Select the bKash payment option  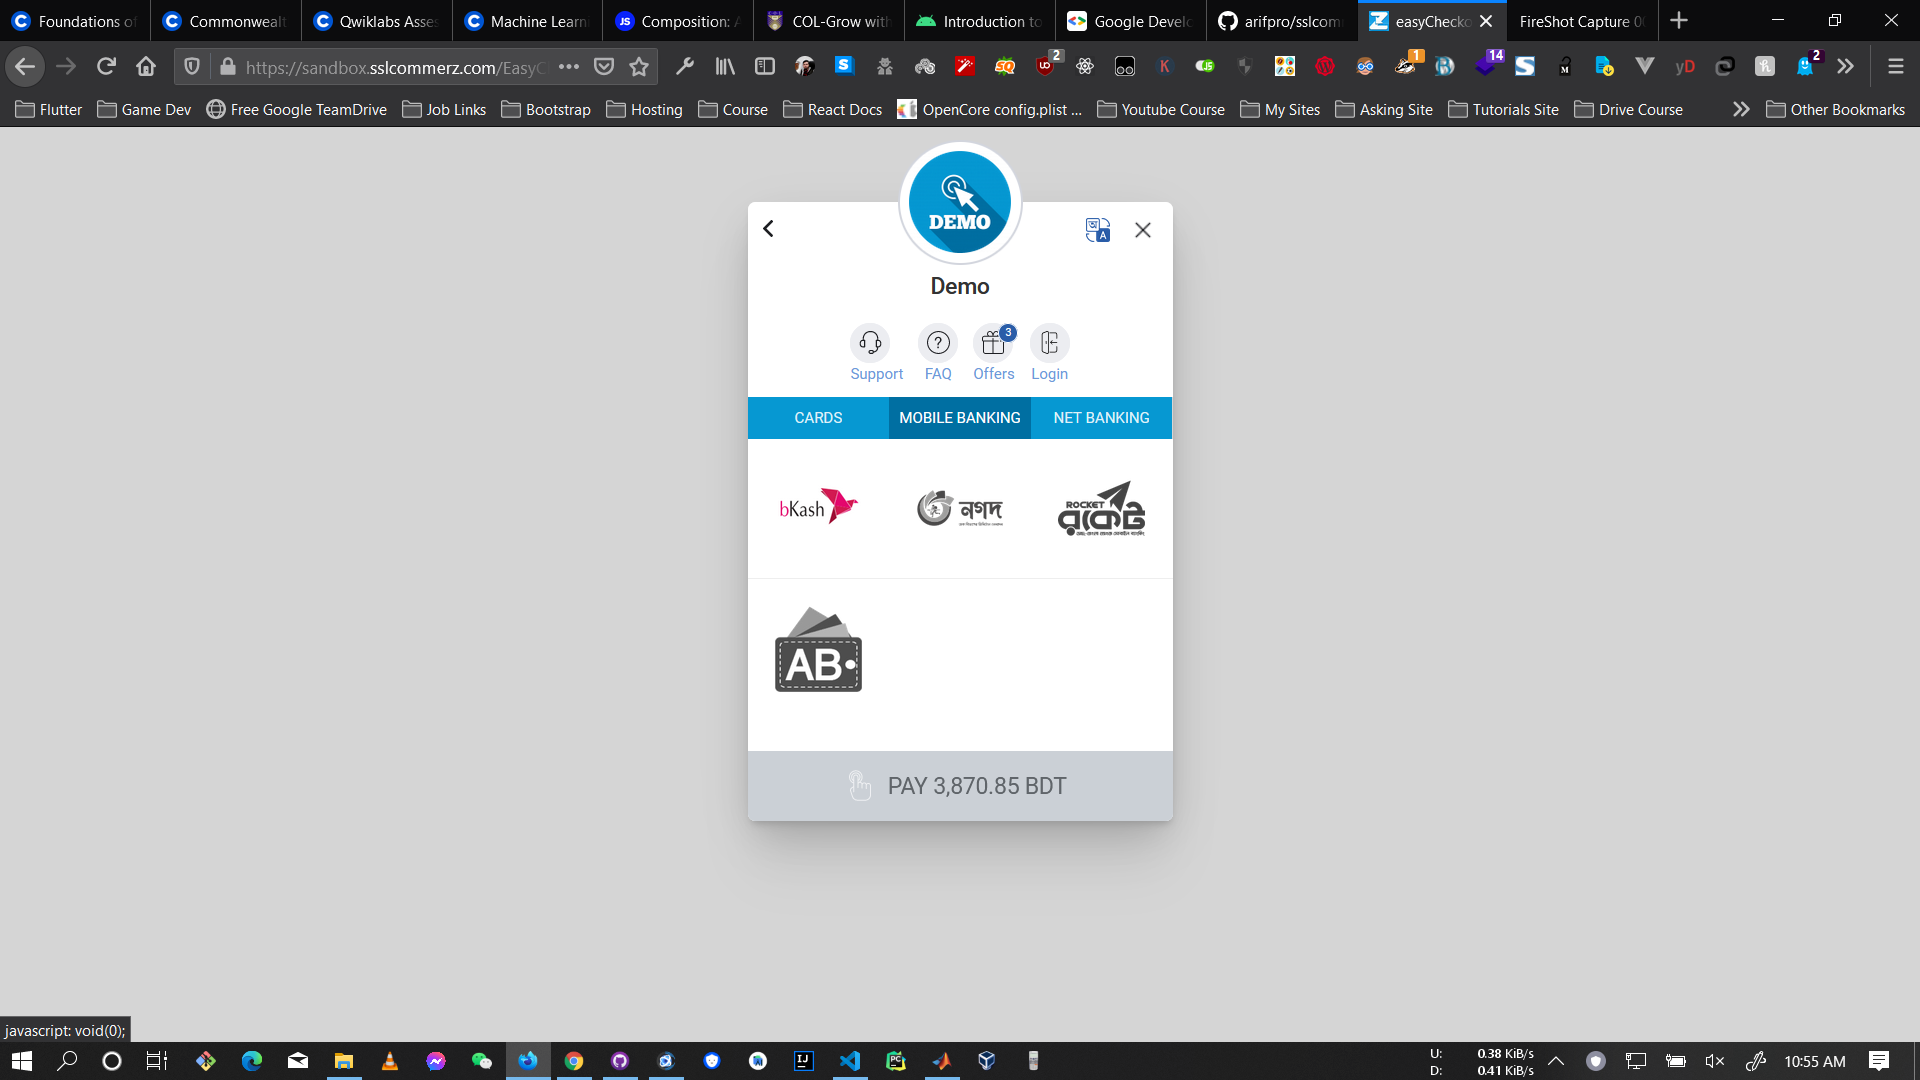(818, 508)
